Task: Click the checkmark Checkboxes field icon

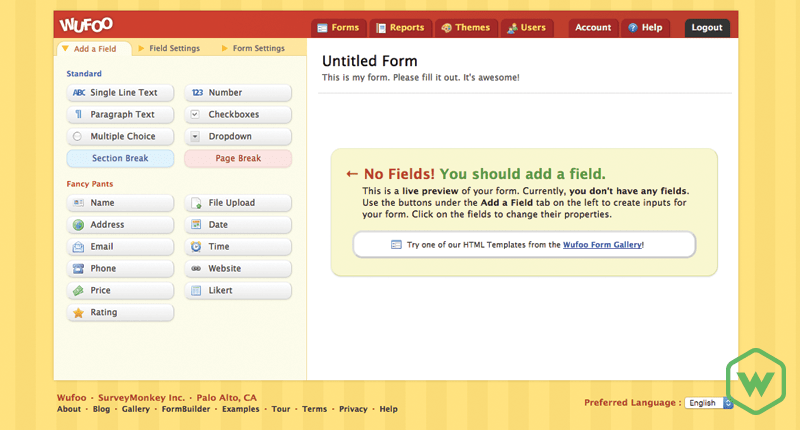Action: pyautogui.click(x=195, y=114)
